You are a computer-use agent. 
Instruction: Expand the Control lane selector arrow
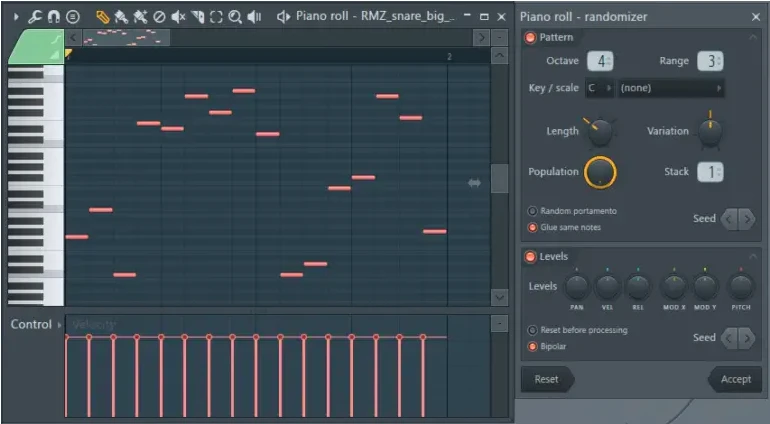click(x=59, y=325)
